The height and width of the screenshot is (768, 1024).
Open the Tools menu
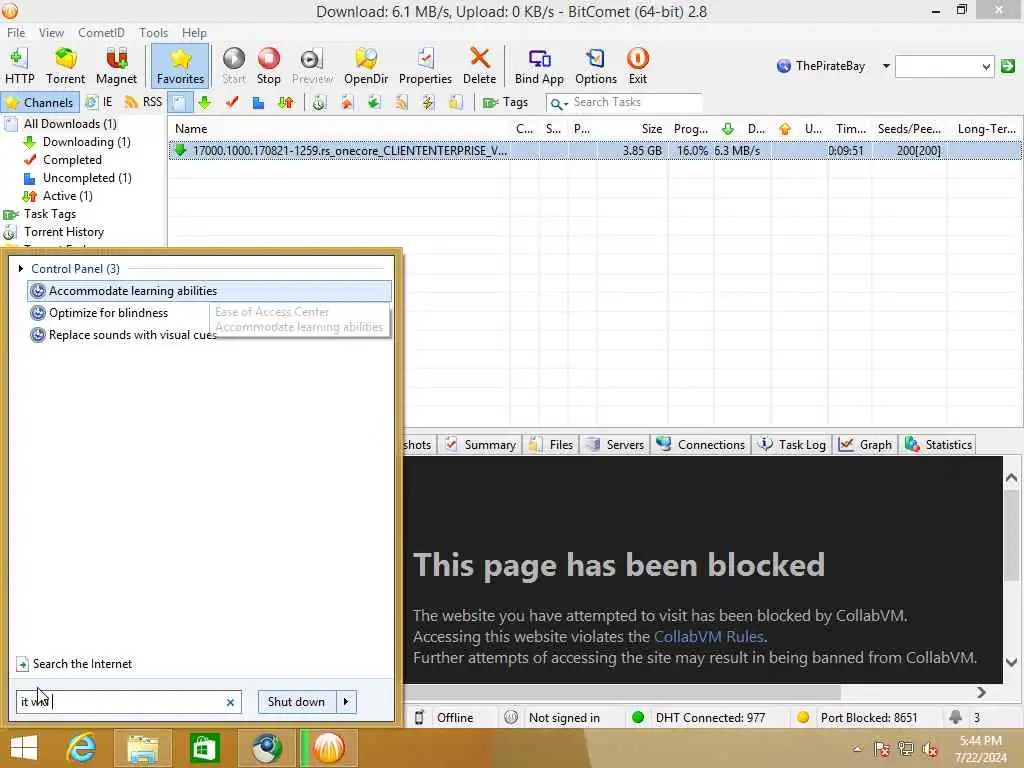tap(153, 33)
